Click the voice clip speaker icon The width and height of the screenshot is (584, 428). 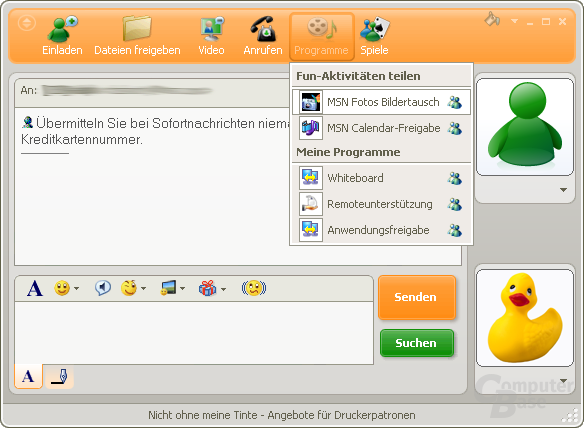tap(102, 288)
